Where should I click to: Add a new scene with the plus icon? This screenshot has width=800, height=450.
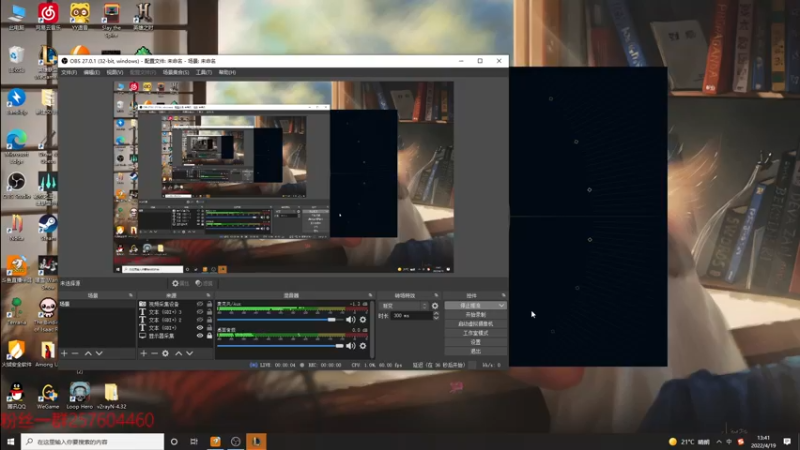click(x=64, y=353)
